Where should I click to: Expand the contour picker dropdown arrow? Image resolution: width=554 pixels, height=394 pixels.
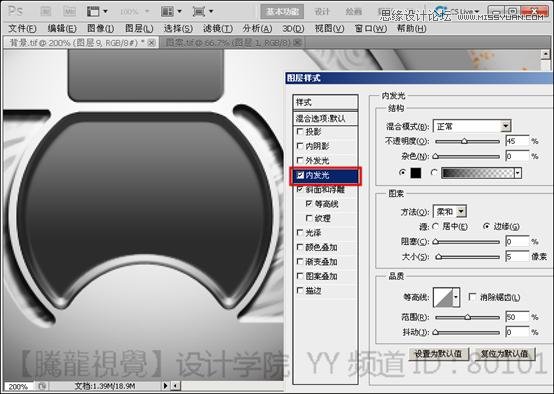(456, 297)
